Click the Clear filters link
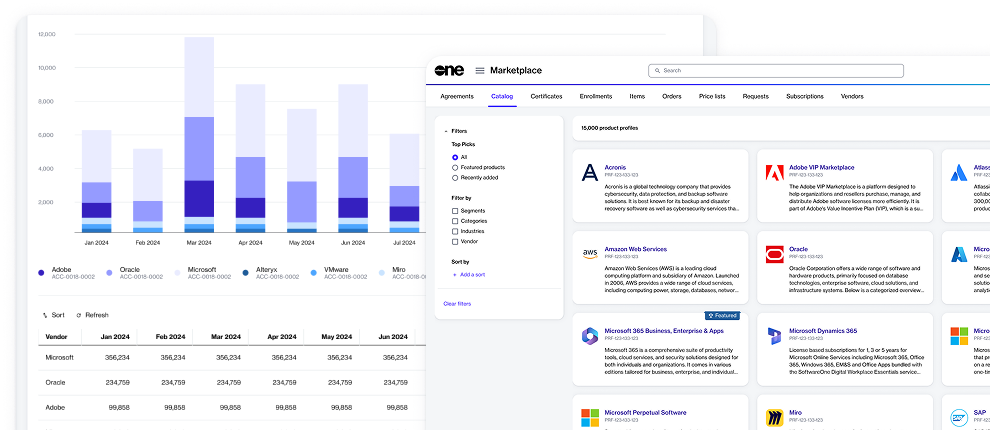 click(457, 303)
